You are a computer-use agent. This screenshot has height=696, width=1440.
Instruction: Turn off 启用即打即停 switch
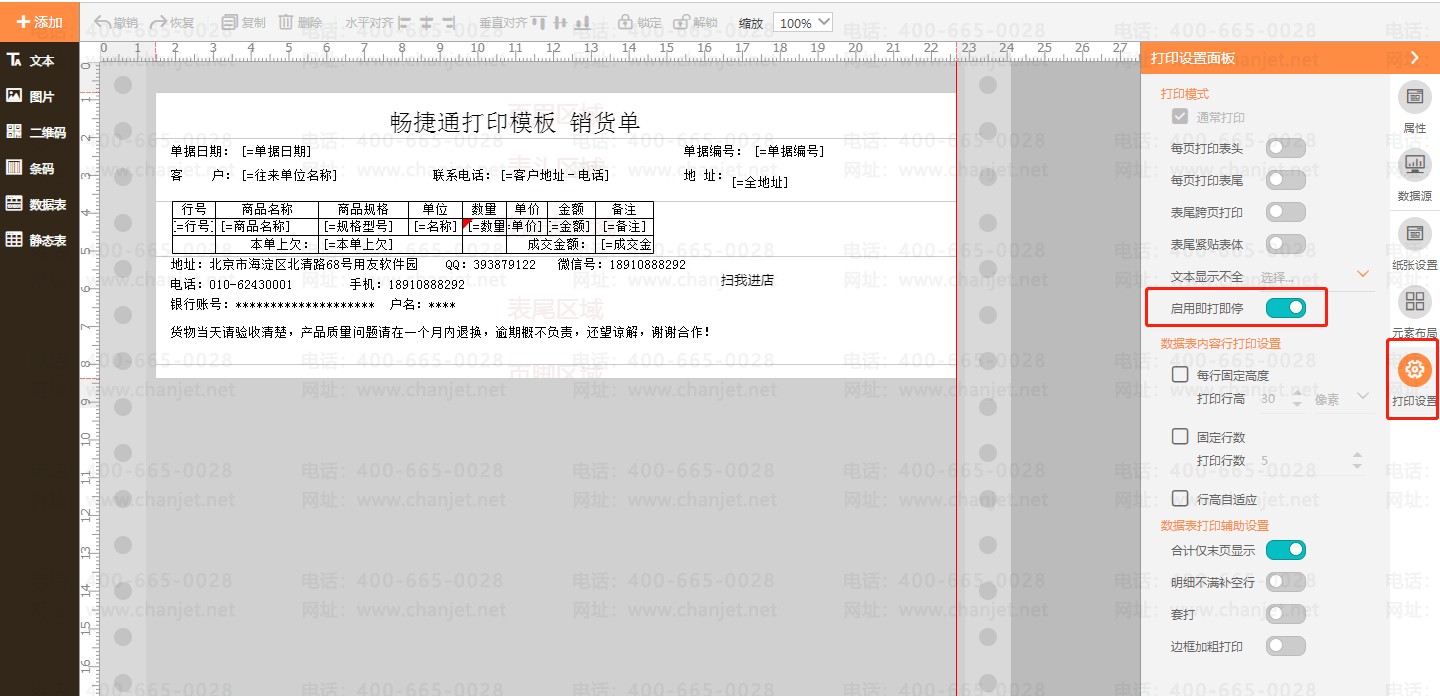pyautogui.click(x=1286, y=308)
